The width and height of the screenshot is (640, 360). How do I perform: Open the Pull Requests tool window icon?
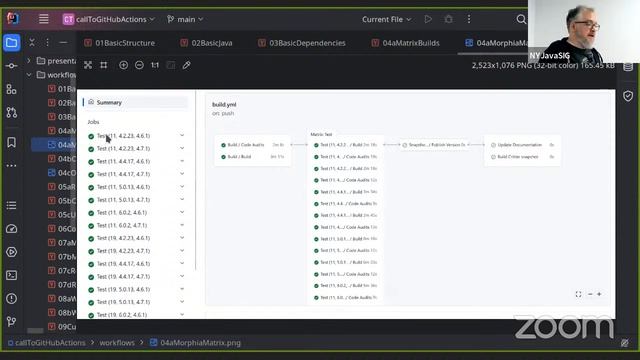pos(11,112)
